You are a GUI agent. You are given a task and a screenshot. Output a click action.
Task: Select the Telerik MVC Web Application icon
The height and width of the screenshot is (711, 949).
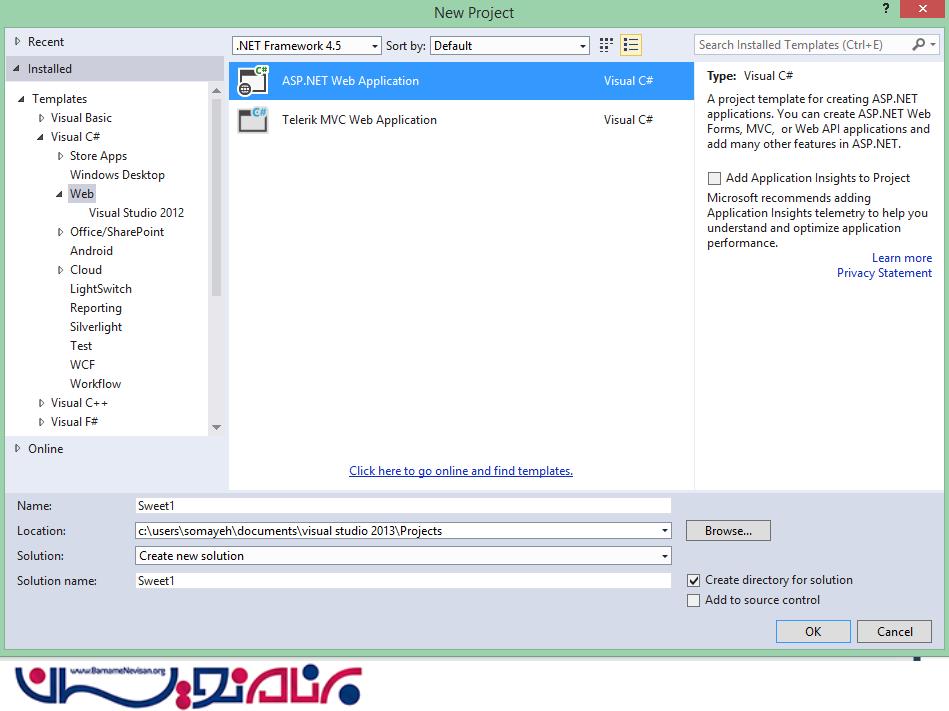coord(253,120)
